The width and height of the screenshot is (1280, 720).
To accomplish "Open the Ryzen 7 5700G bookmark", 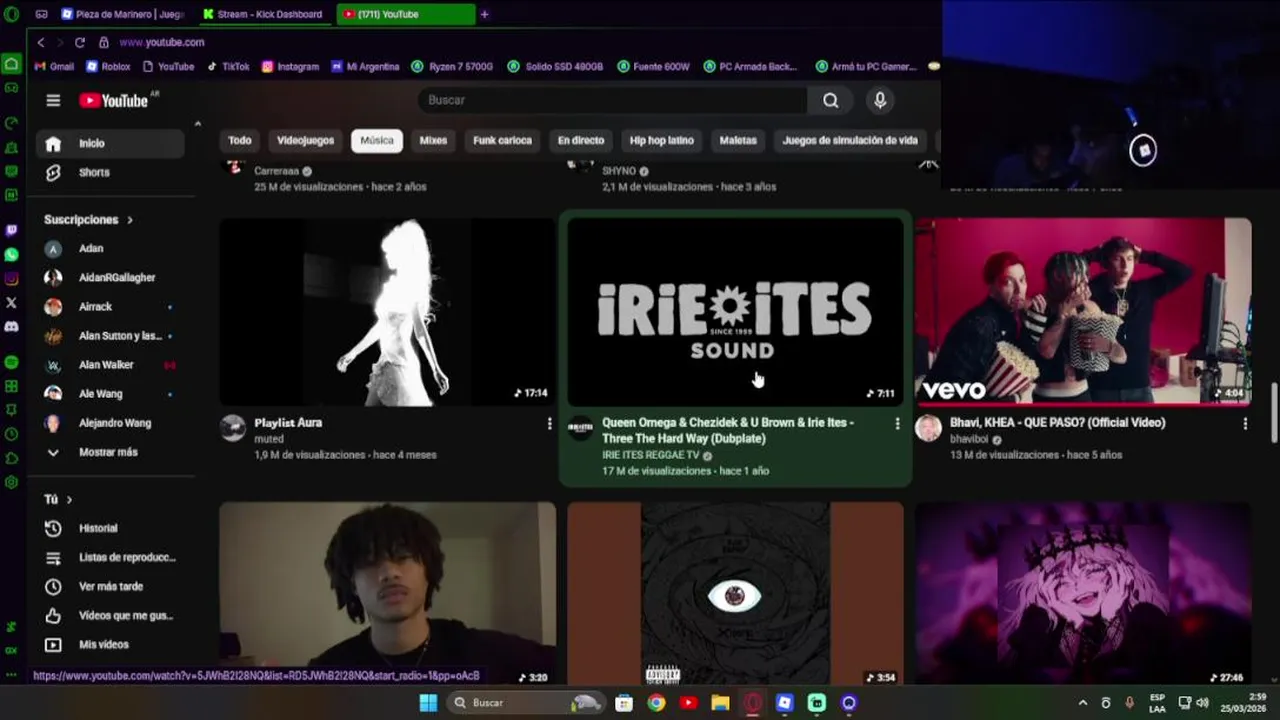I will [x=452, y=67].
